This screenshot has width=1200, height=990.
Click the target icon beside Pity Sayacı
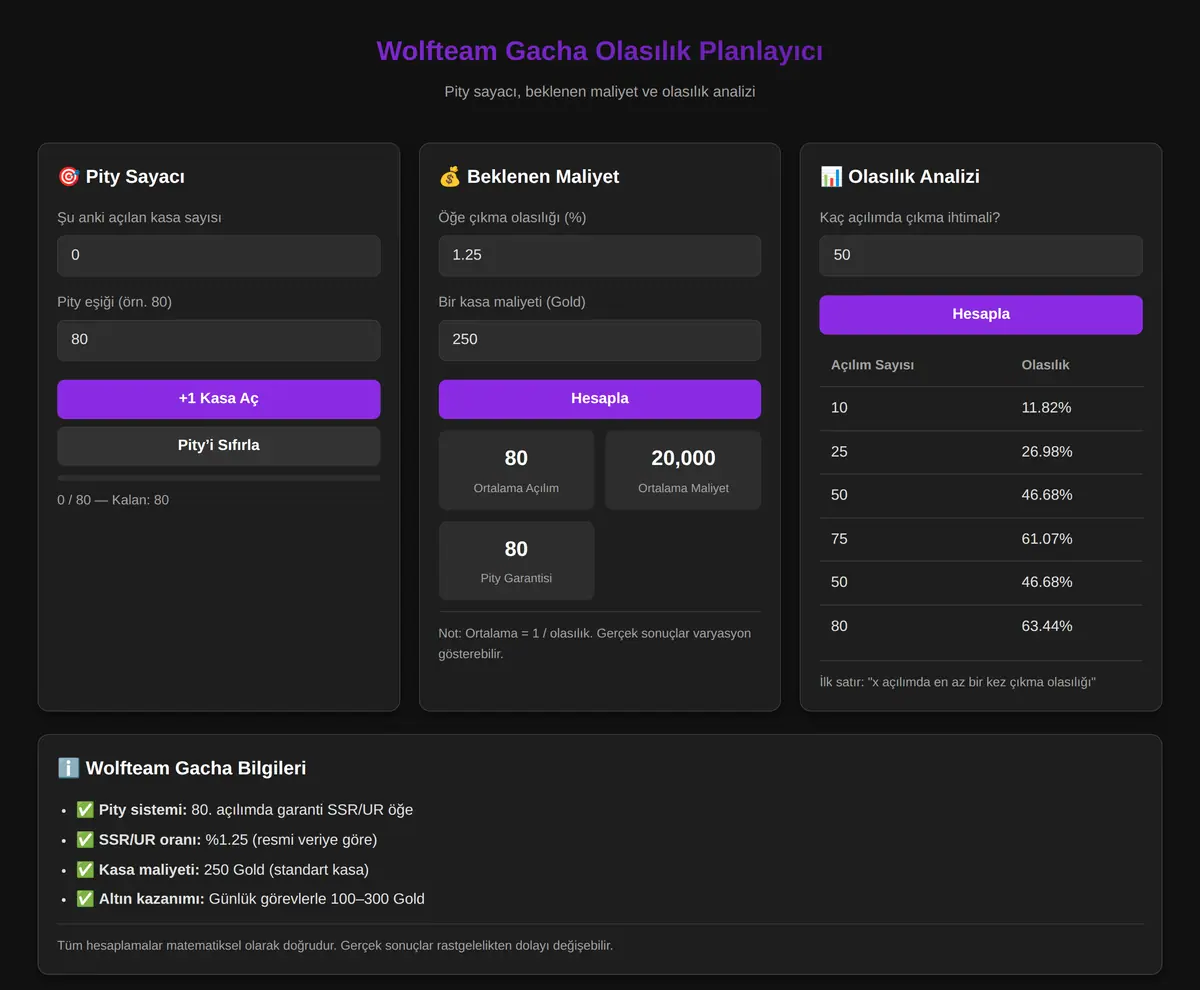[68, 177]
